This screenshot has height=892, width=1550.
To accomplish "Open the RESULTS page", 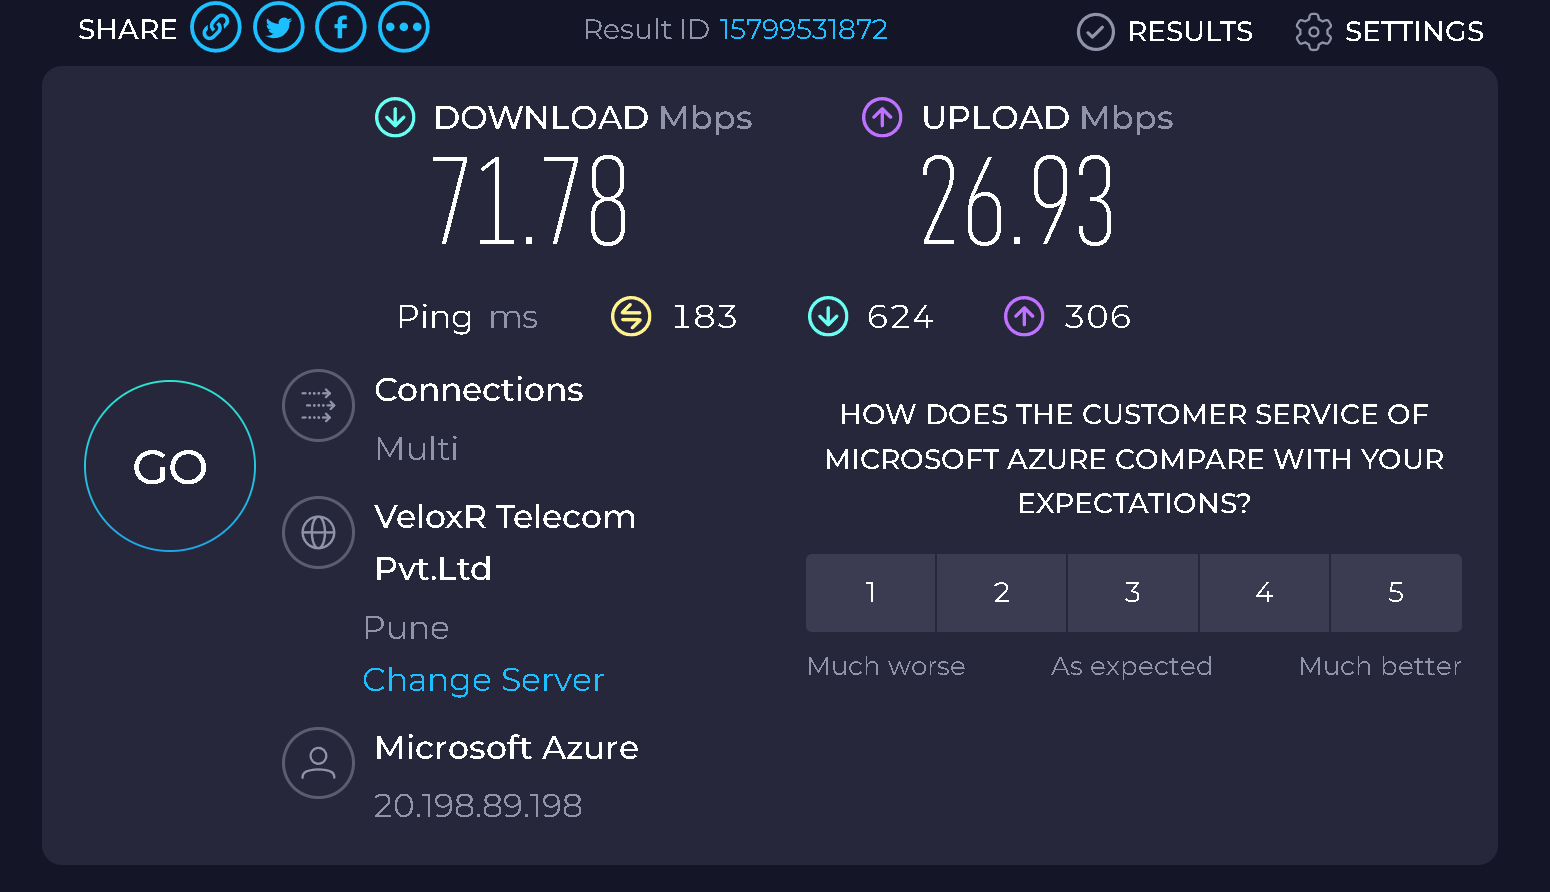I will tap(1165, 31).
